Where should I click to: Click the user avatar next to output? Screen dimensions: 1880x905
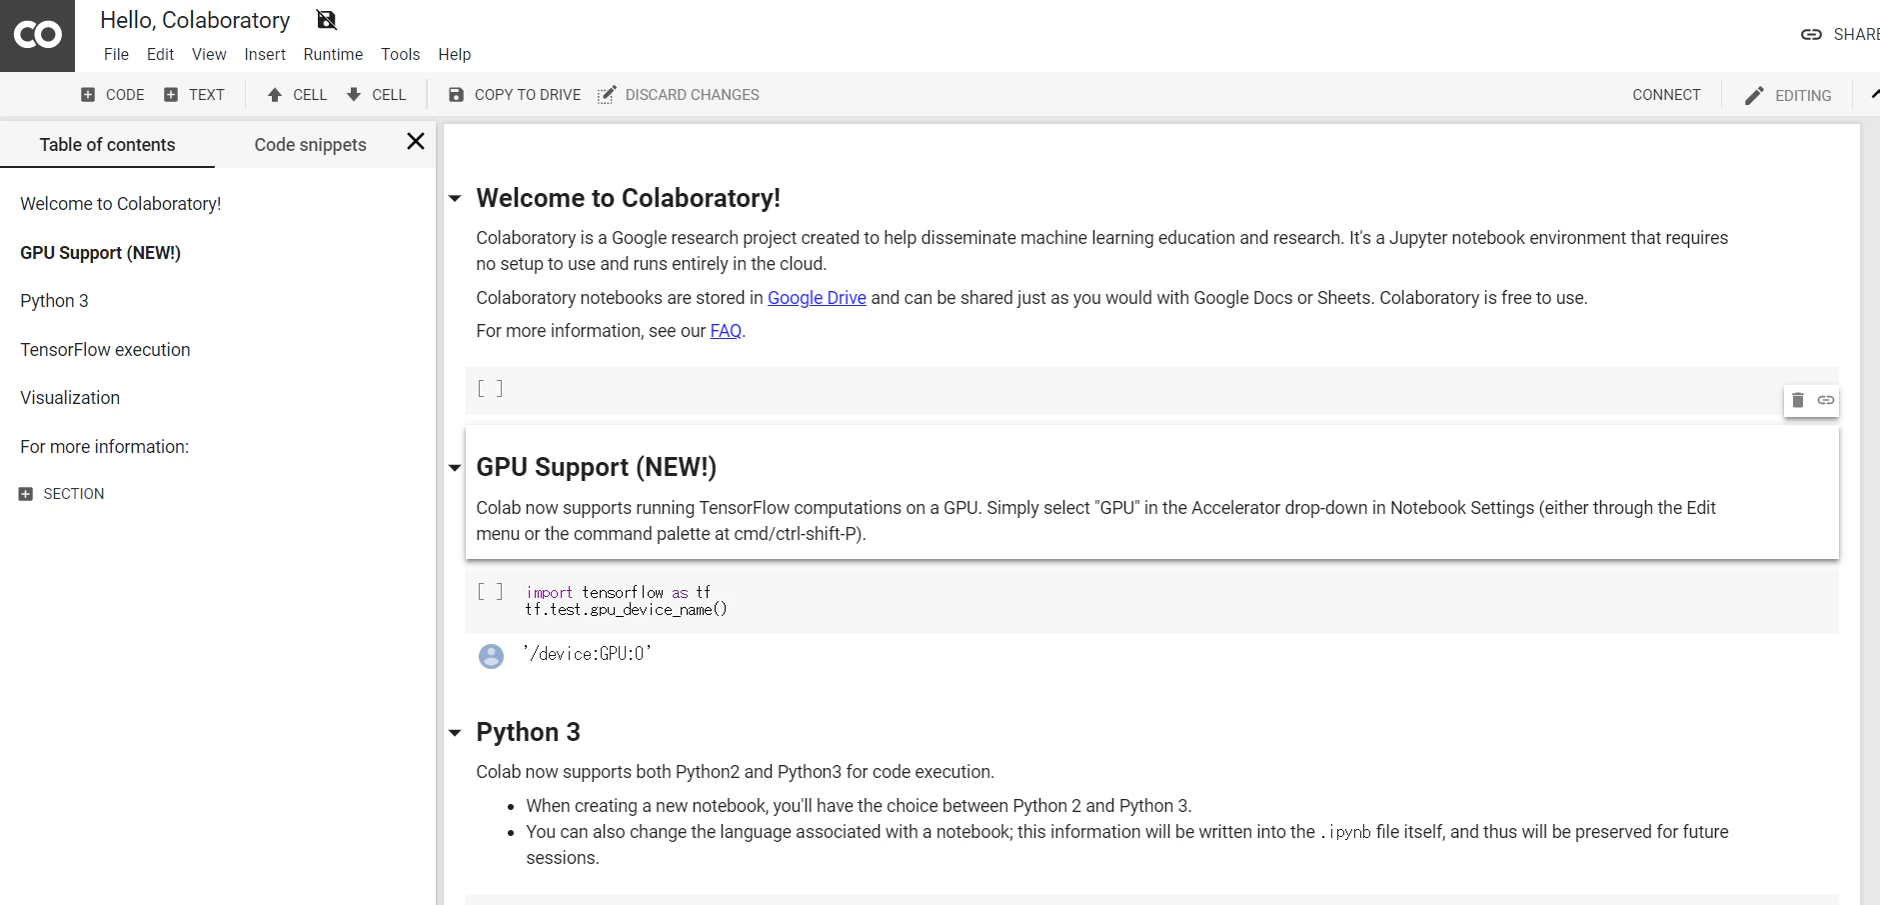491,656
